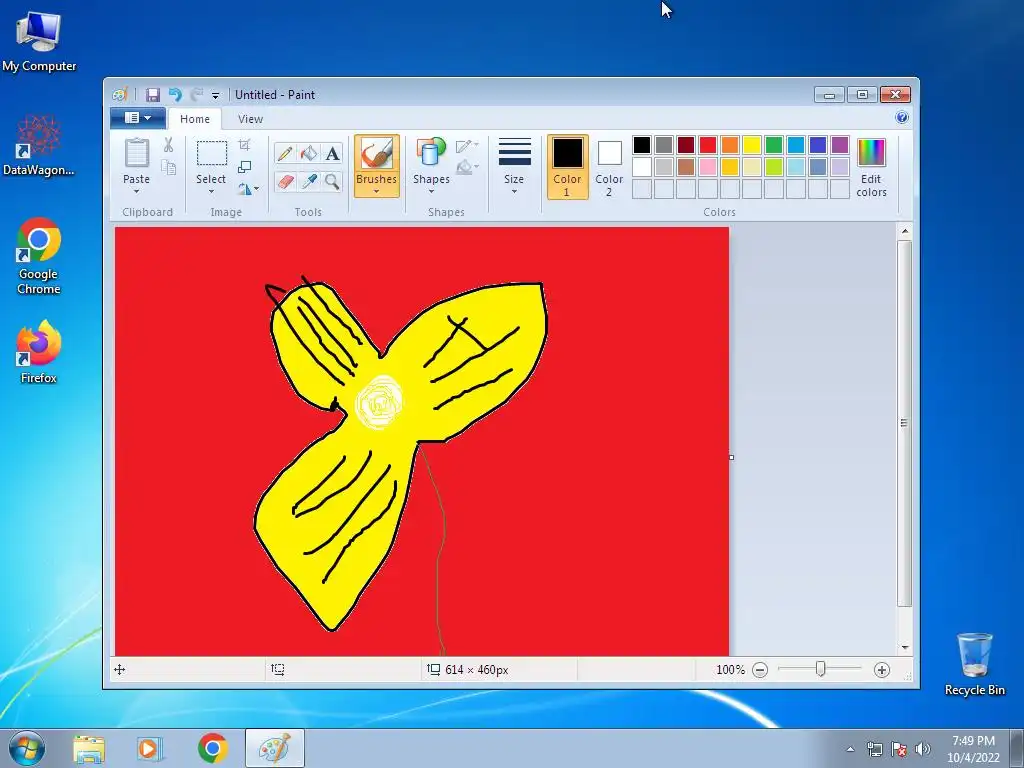Open the Paint file menu button
1024x768 pixels.
[x=137, y=118]
